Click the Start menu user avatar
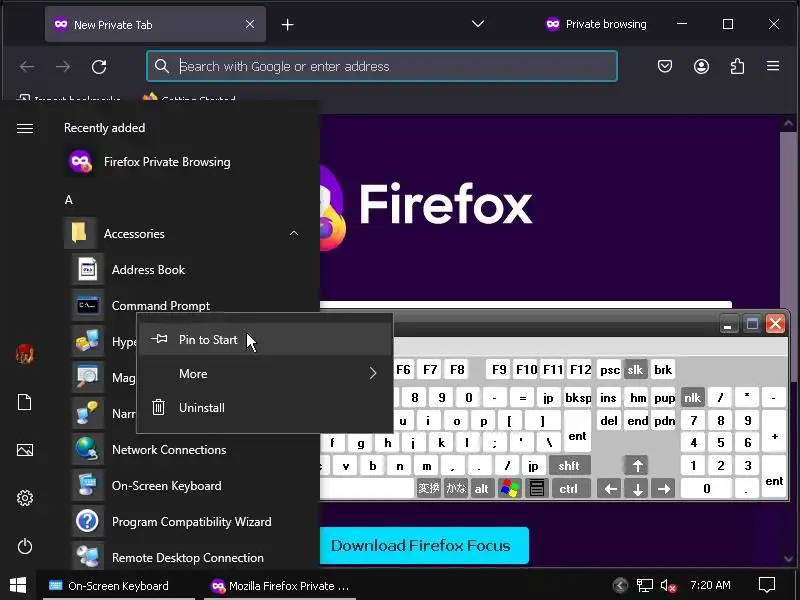 [25, 353]
